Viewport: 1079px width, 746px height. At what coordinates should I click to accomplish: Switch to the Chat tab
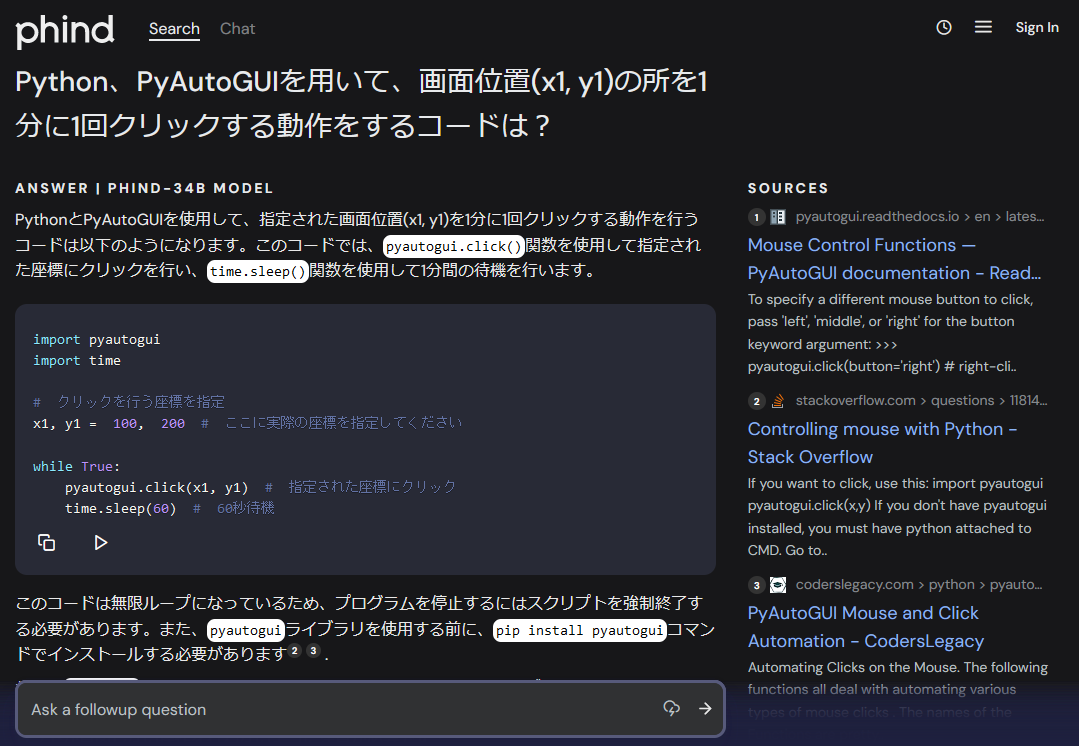click(x=237, y=29)
